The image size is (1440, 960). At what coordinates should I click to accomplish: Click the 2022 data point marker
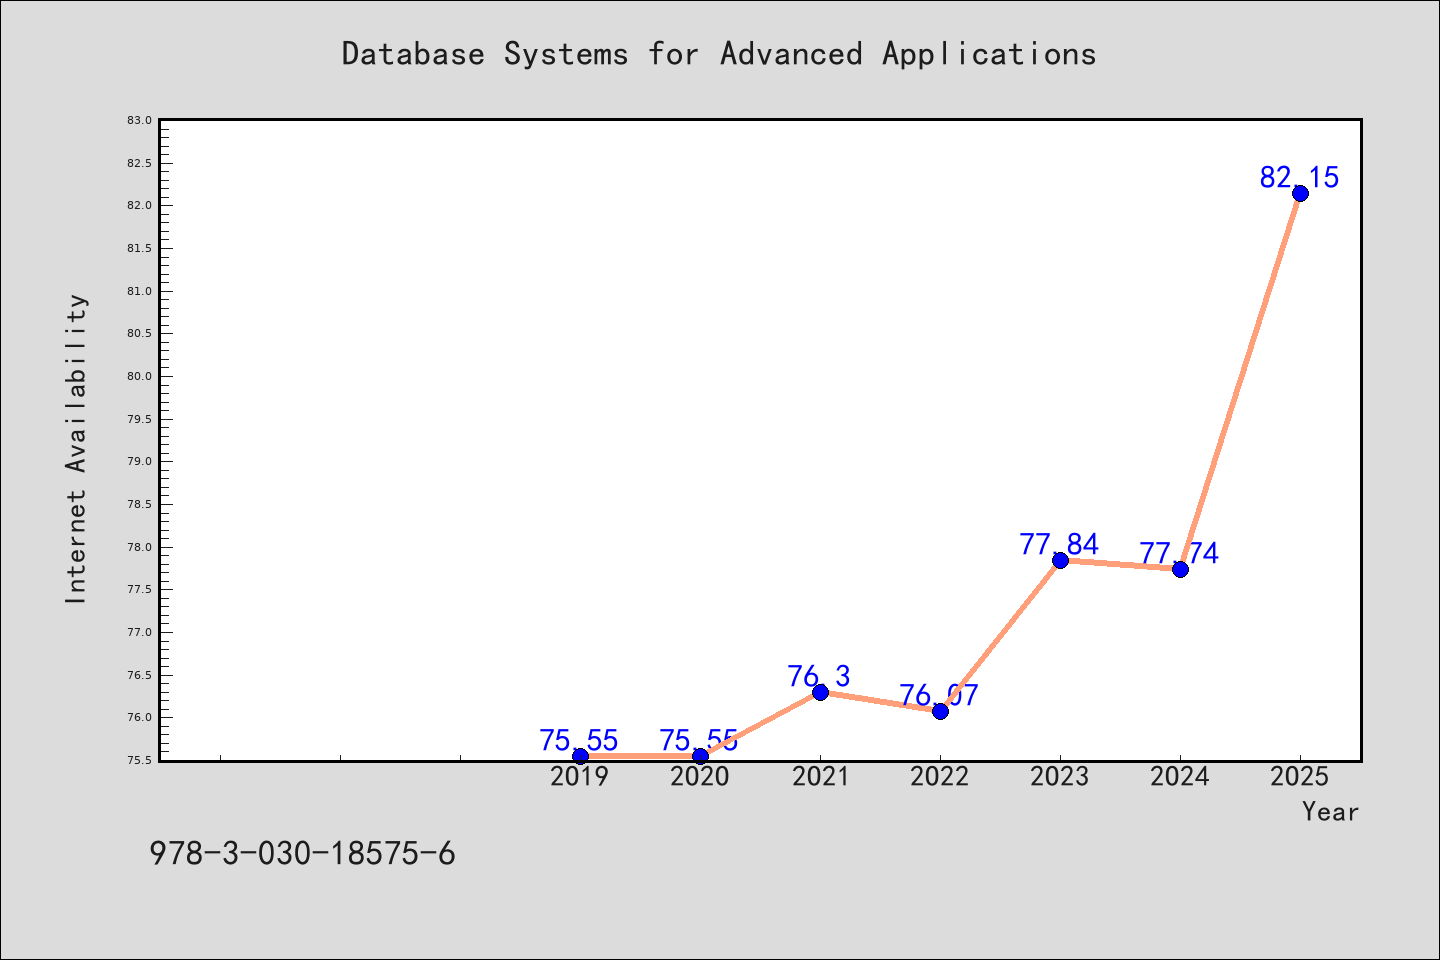940,711
